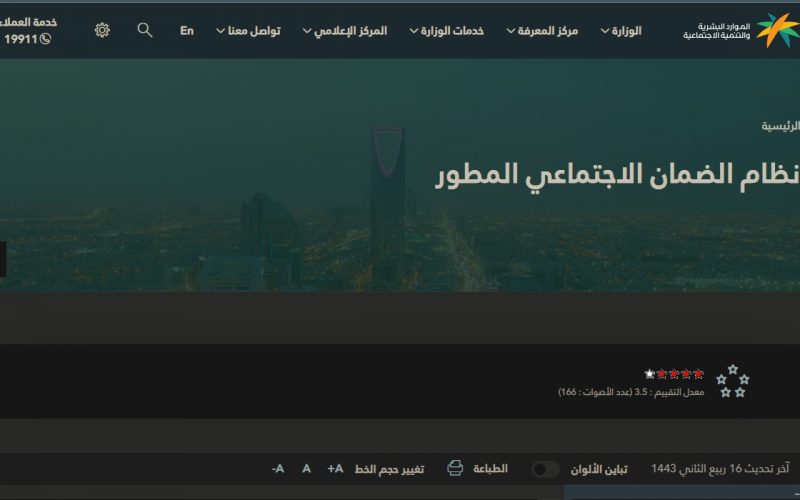Click the printer icon
800x500 pixels.
point(455,468)
